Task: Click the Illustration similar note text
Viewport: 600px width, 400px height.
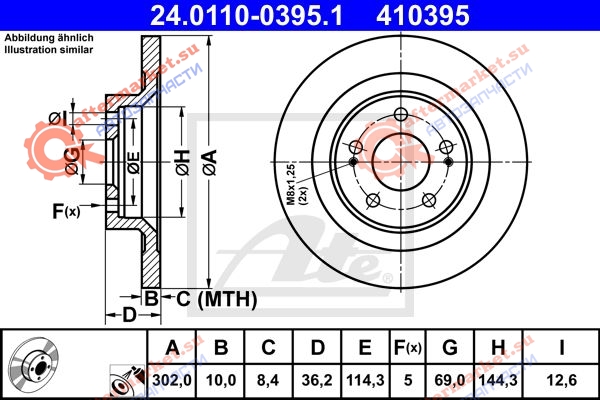Action: (x=49, y=49)
